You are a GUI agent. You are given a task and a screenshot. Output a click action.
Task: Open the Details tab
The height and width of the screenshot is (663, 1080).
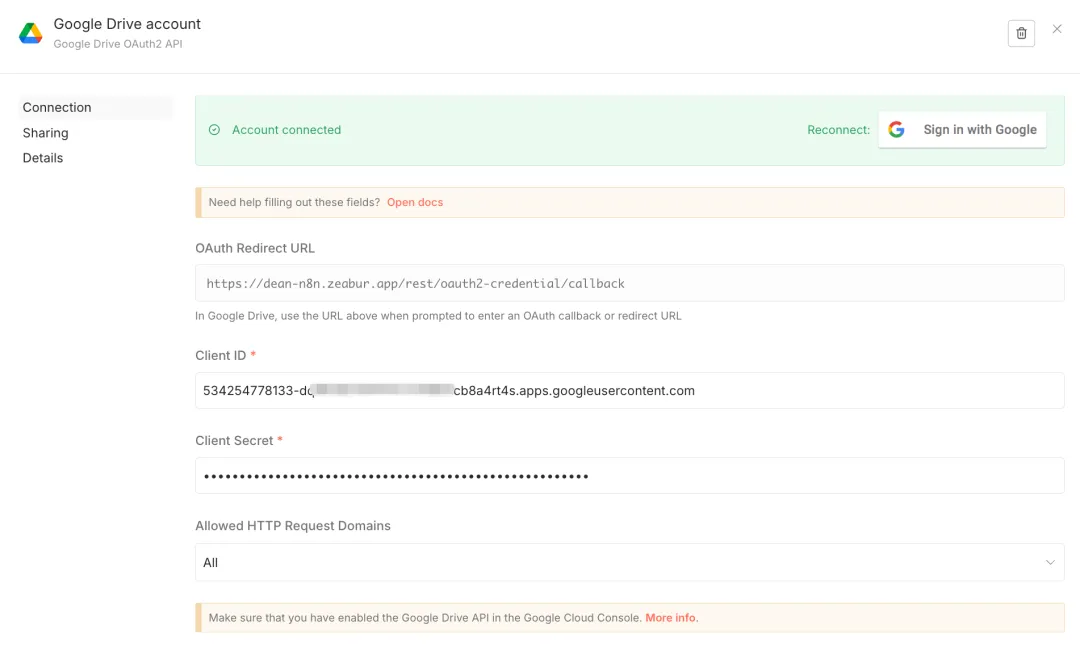click(x=43, y=158)
